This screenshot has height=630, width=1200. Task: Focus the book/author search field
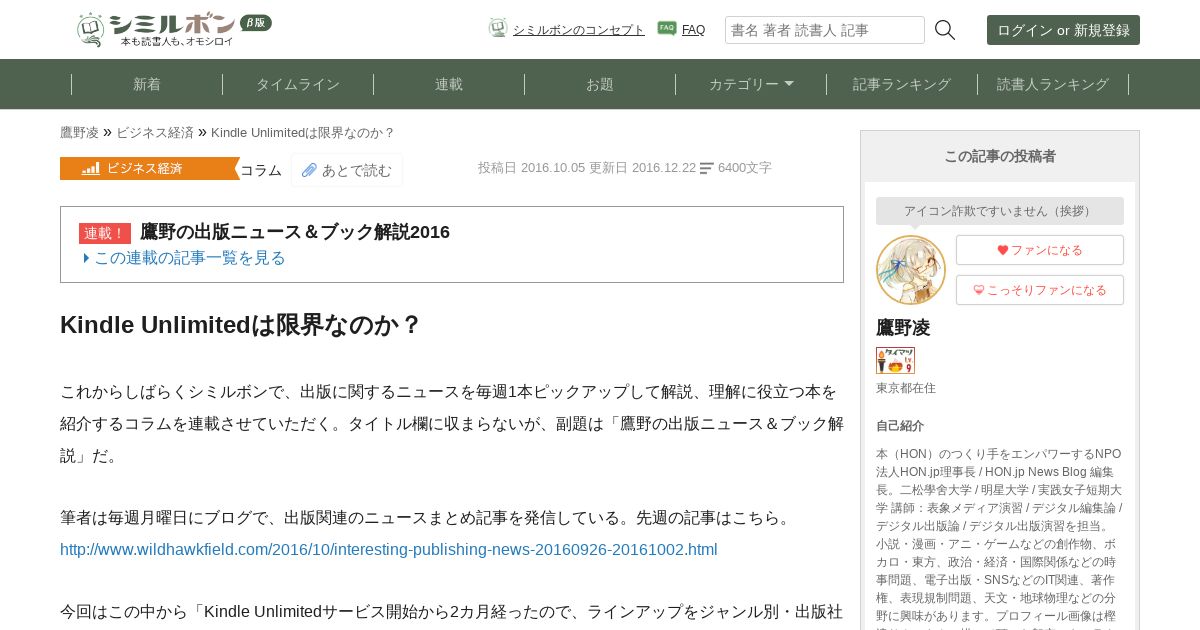pyautogui.click(x=825, y=30)
